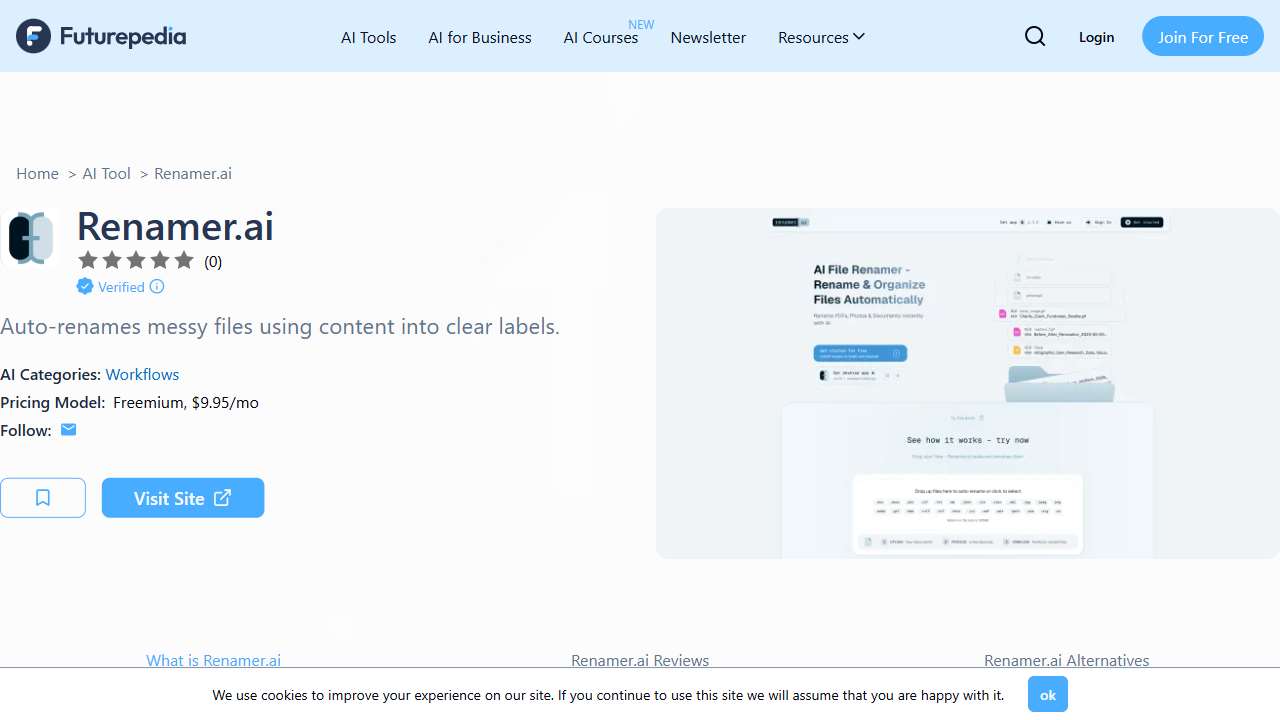
Task: Click the external-link icon inside Visit Site
Action: click(221, 497)
